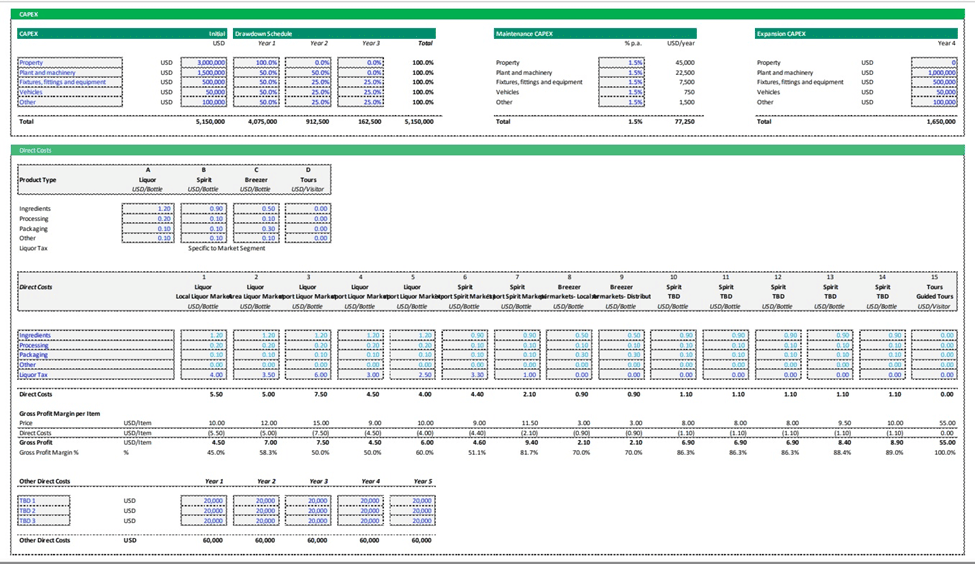
Task: Click Gross Profit Margin 81.7%
Action: tap(529, 453)
